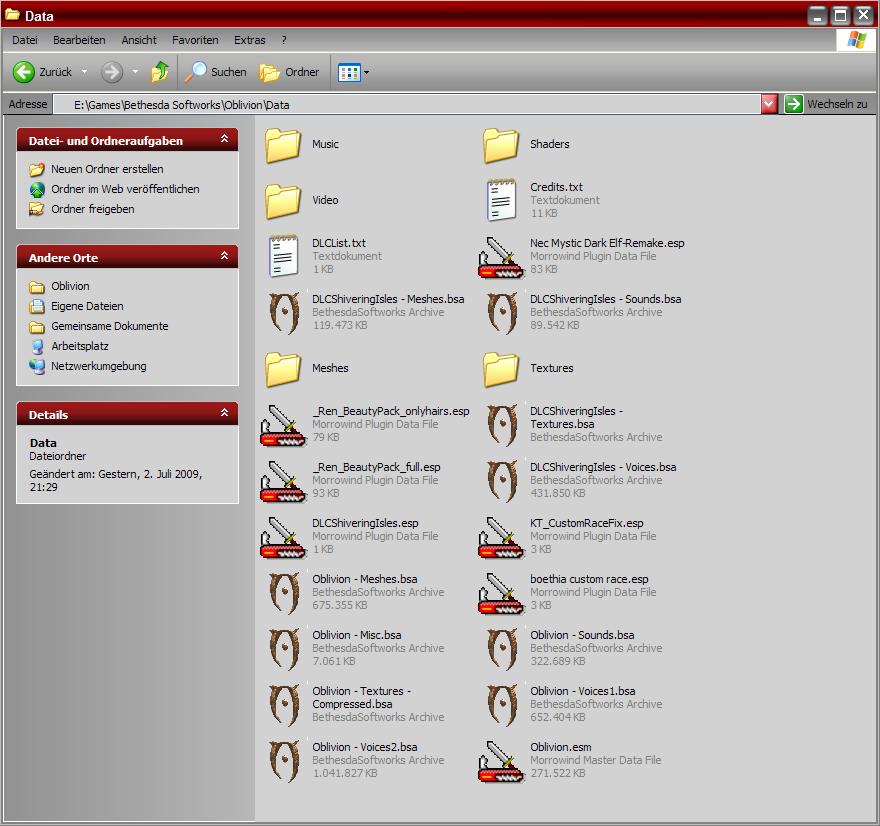Click the KT_CustomRaceFix.esp plugin icon
Screen dimensions: 880x826
point(502,537)
